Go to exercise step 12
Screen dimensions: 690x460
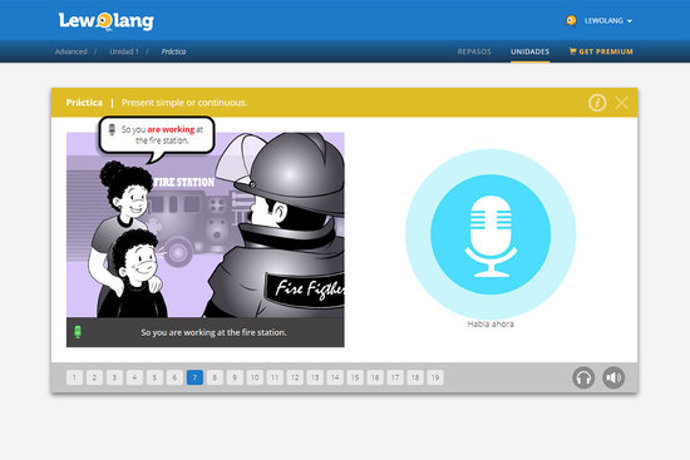(295, 377)
